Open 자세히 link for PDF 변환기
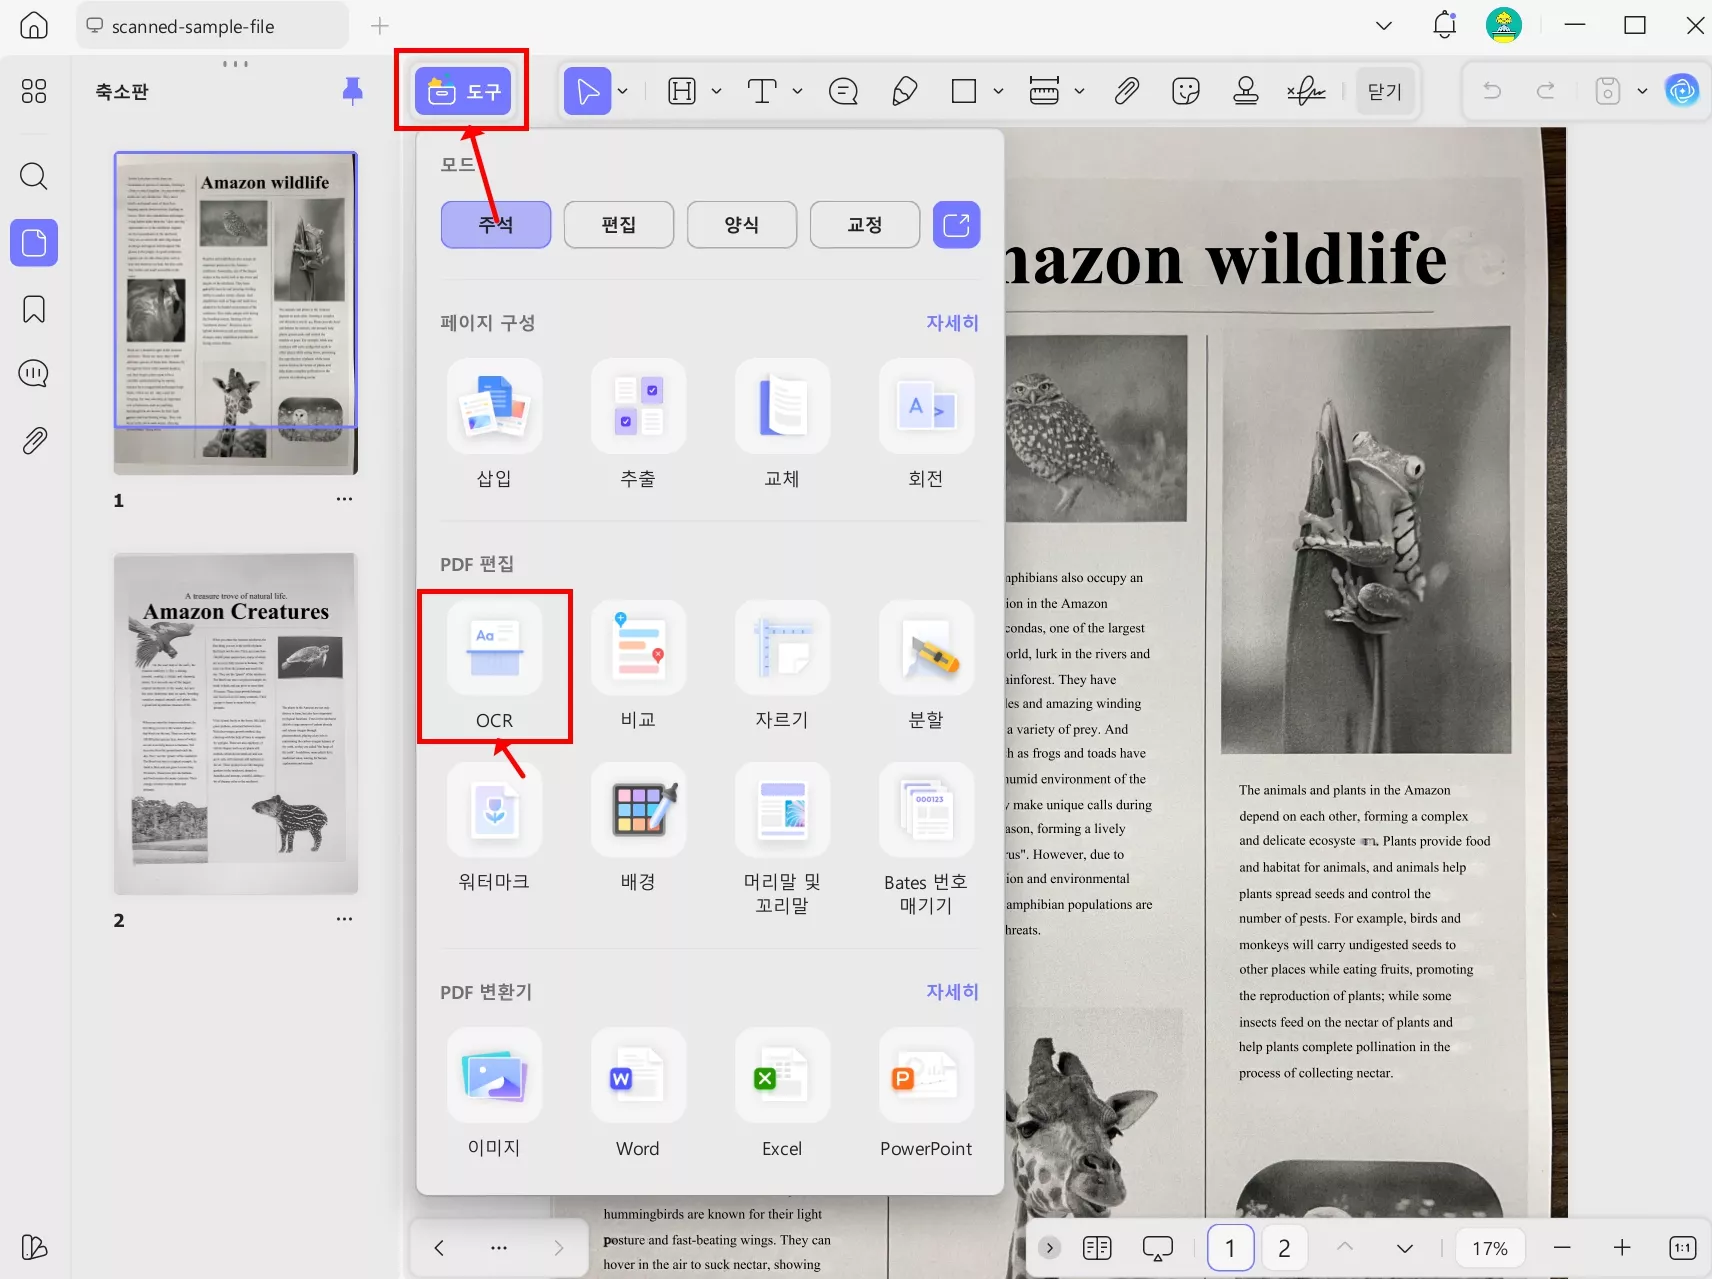This screenshot has width=1712, height=1279. coord(952,991)
